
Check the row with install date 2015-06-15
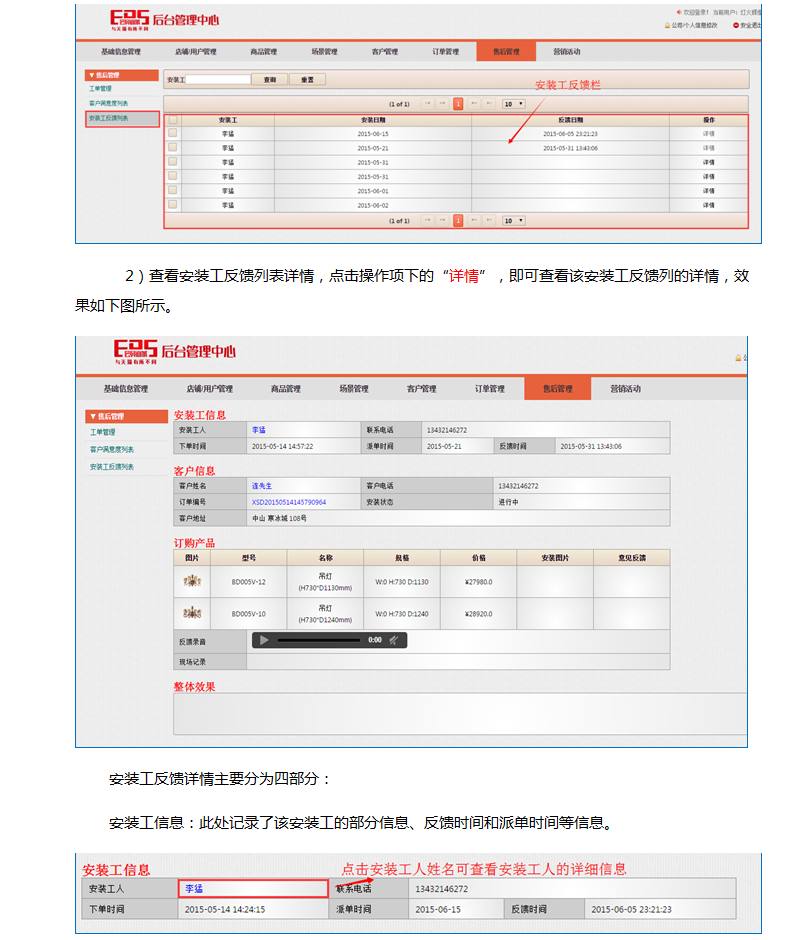click(173, 133)
